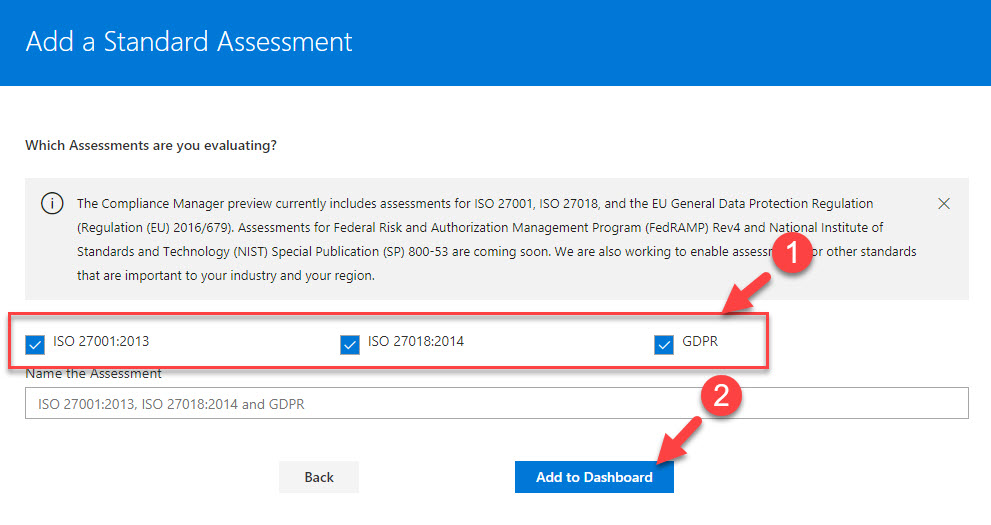
Task: Dismiss the info banner with X icon
Action: [944, 203]
